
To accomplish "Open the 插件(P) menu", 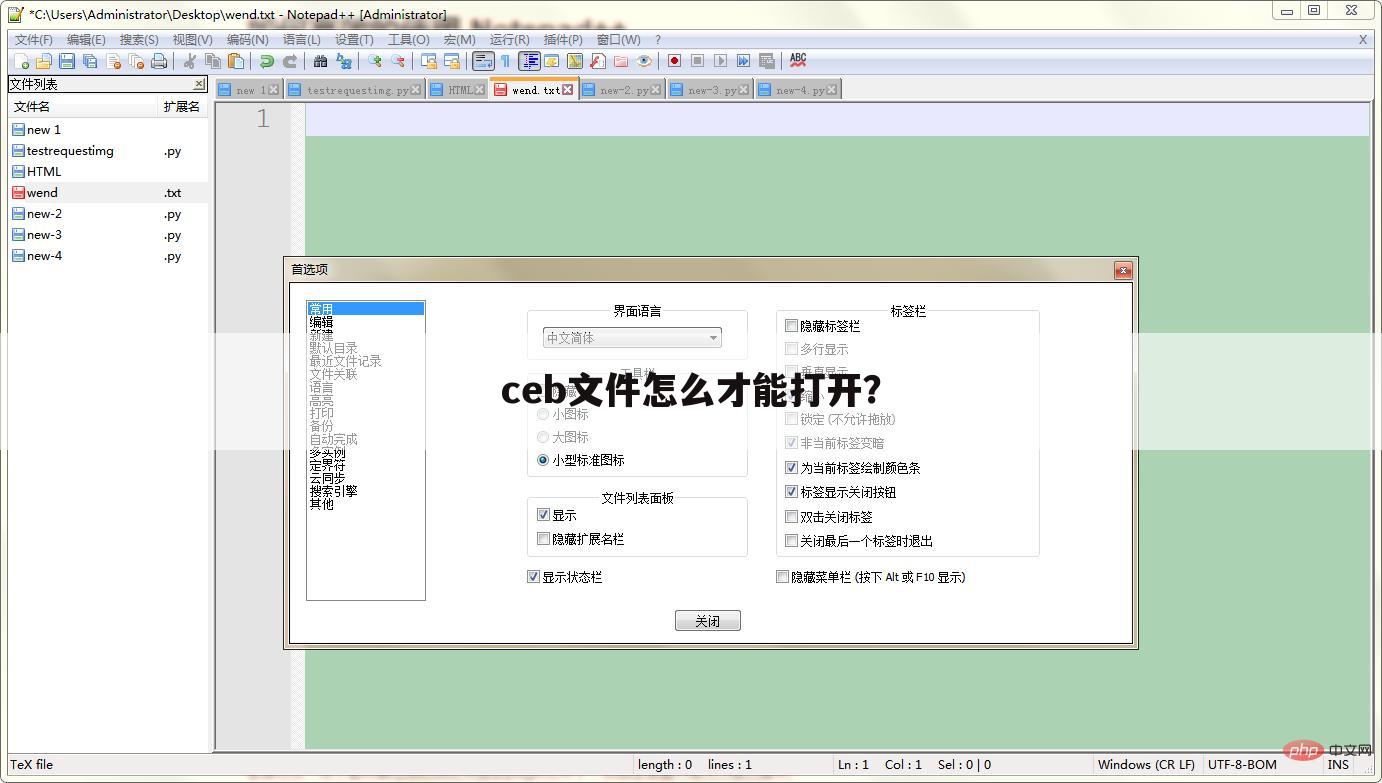I will 563,40.
